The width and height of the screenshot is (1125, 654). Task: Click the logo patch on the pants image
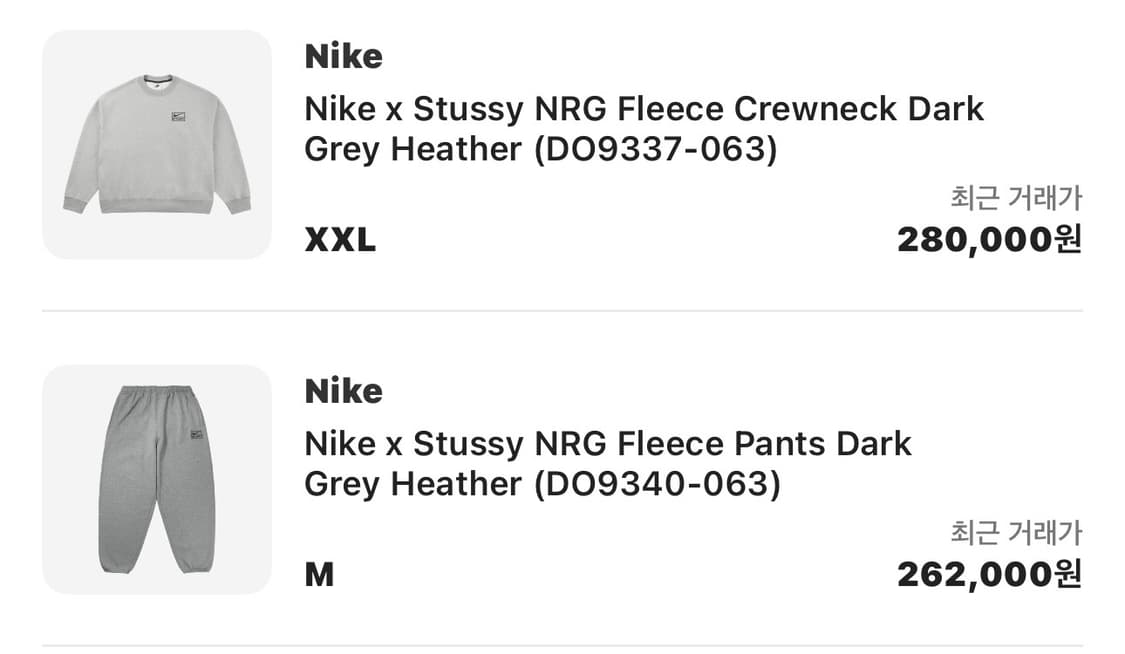(x=196, y=436)
